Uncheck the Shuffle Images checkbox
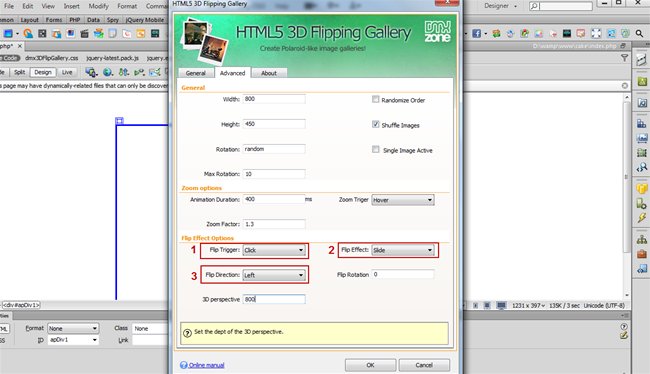This screenshot has width=650, height=374. [376, 124]
